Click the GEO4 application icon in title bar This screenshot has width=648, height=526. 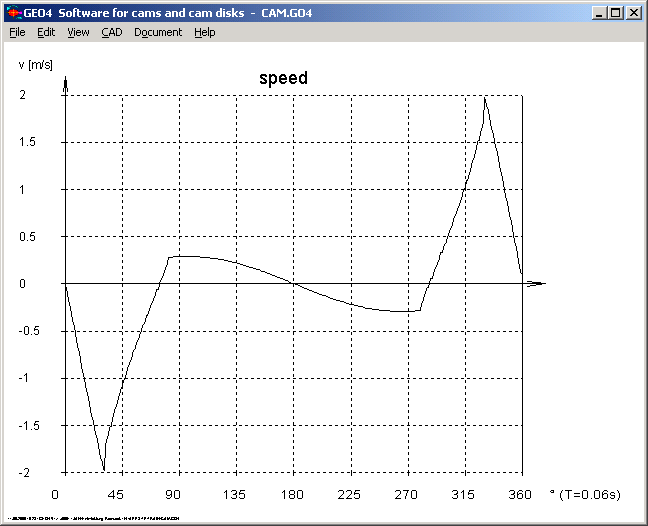click(x=12, y=13)
